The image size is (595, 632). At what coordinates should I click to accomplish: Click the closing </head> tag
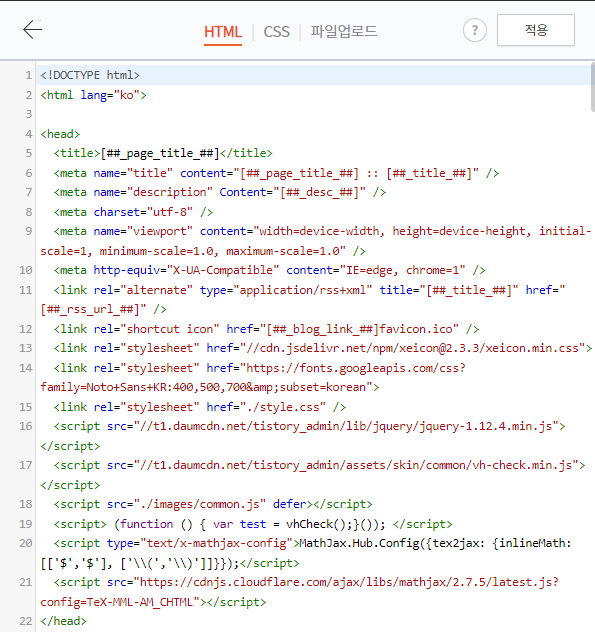click(x=63, y=621)
